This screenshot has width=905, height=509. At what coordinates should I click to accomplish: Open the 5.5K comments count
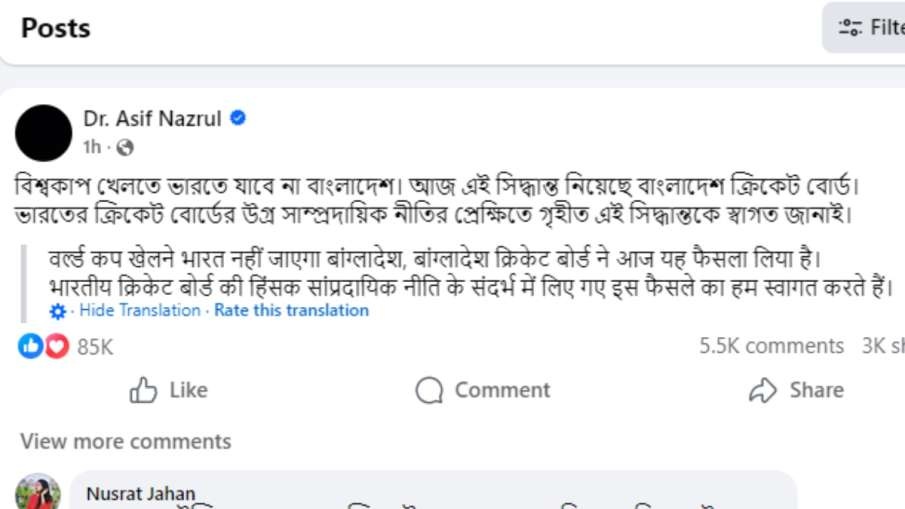pyautogui.click(x=771, y=346)
